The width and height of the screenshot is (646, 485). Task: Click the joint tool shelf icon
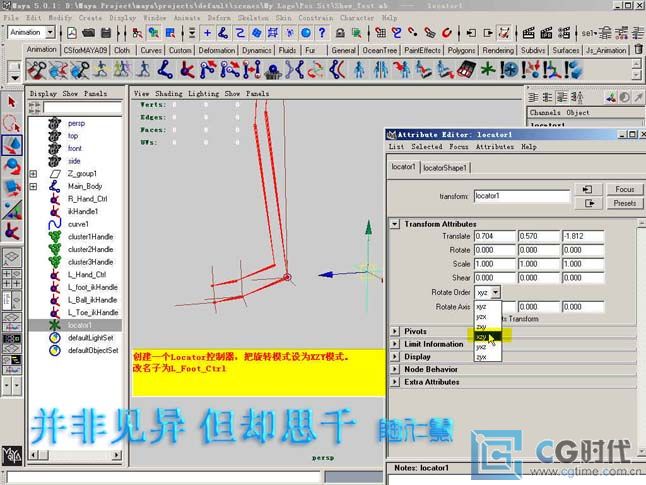pos(165,69)
